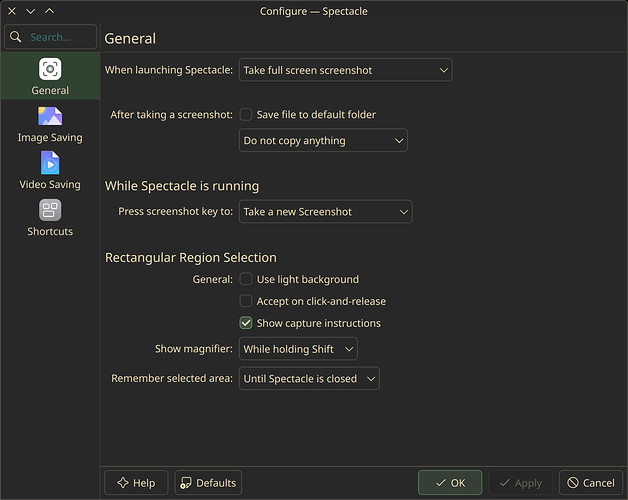Go to Shortcuts settings page
This screenshot has width=628, height=500.
tap(50, 218)
